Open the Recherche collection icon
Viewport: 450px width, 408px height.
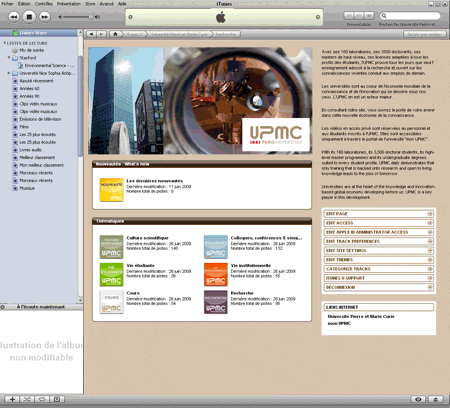[216, 302]
